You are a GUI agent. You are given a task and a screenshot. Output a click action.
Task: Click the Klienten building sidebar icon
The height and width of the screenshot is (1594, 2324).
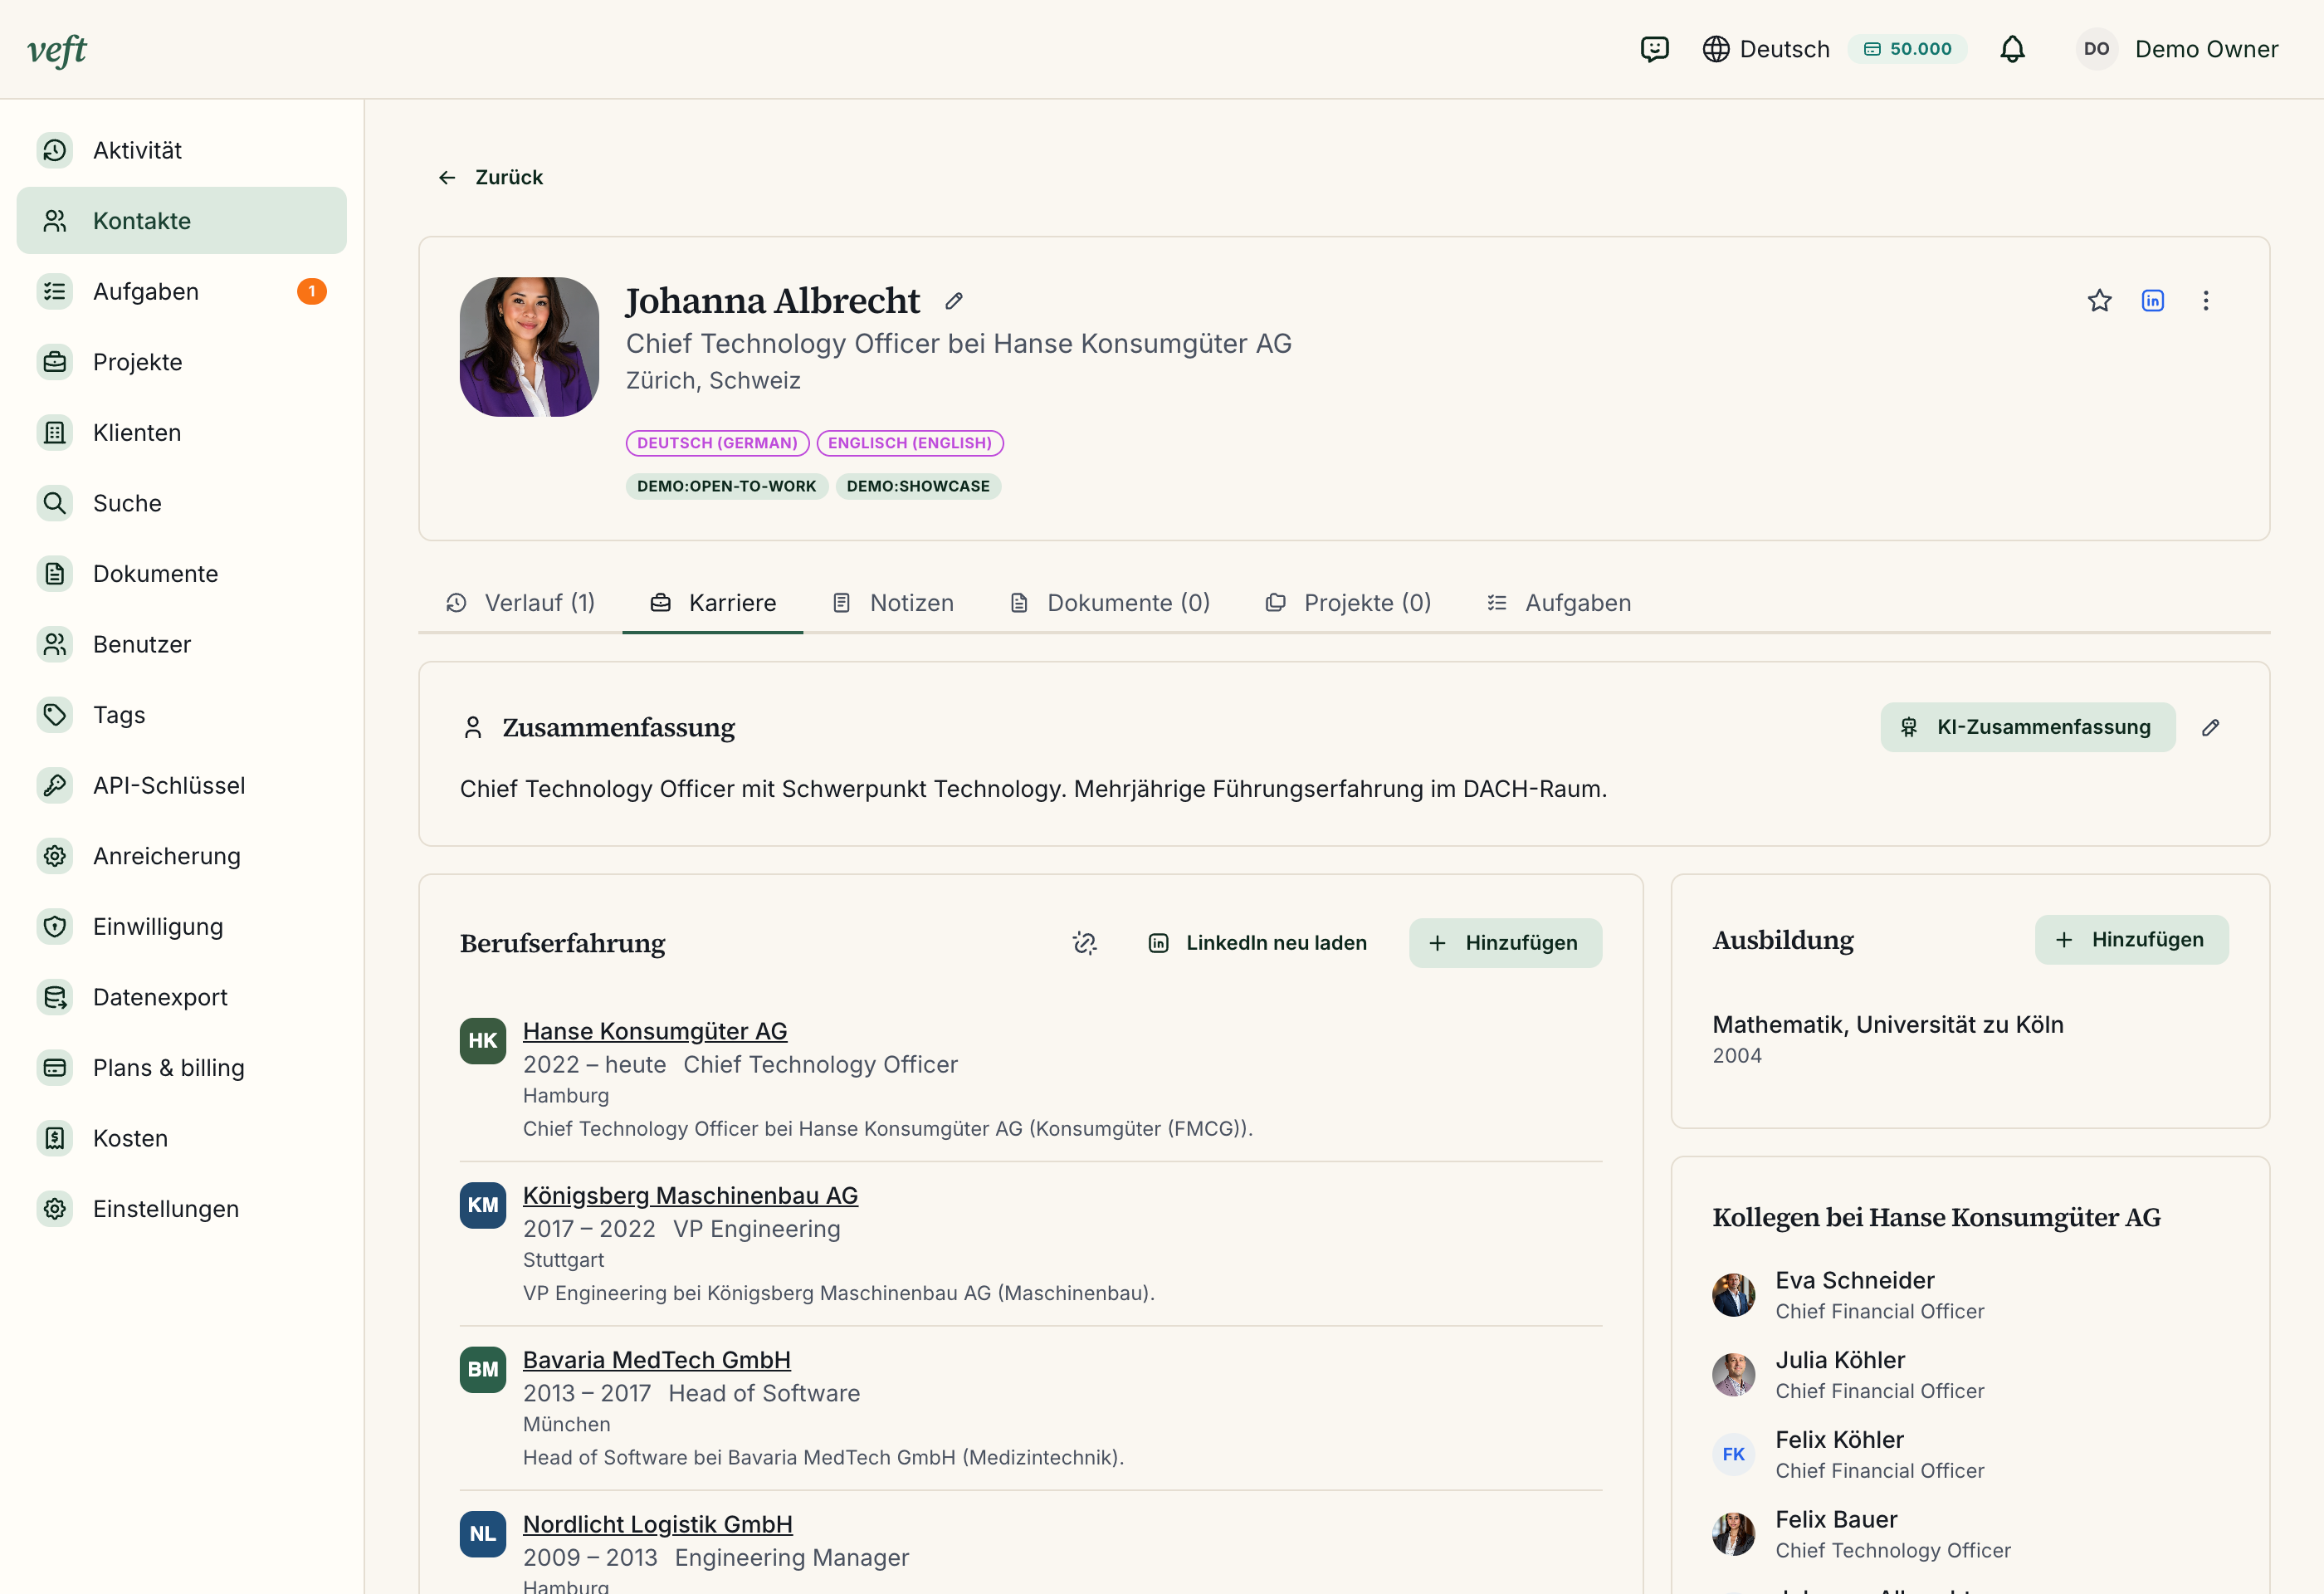pos(55,432)
